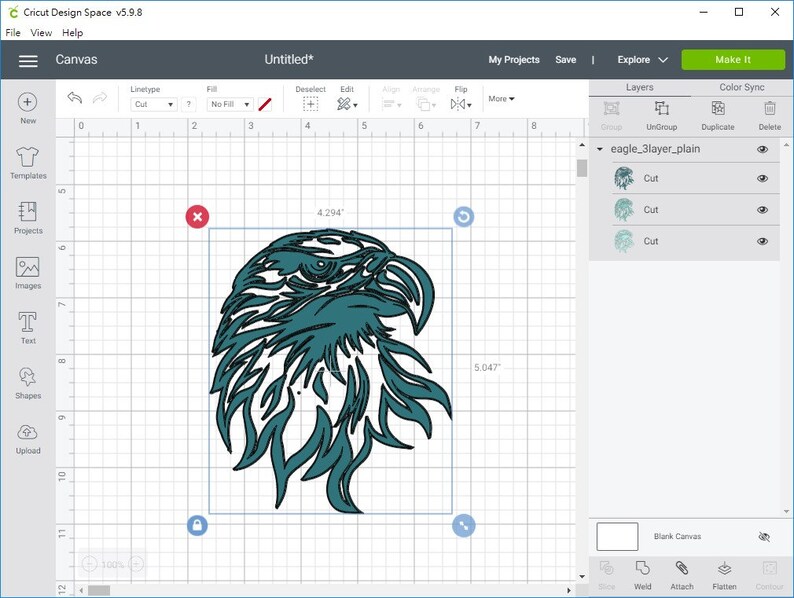Collapse the eagle_3layer_plain group
Screen dimensions: 794x598
[x=600, y=149]
